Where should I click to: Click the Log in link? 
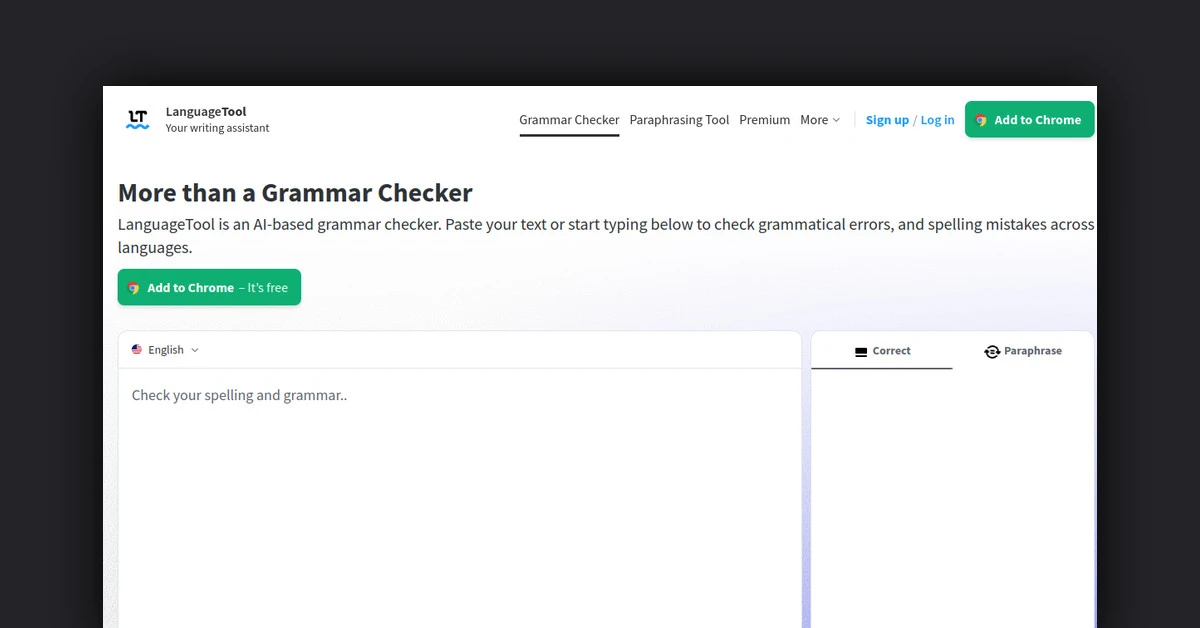click(x=937, y=120)
